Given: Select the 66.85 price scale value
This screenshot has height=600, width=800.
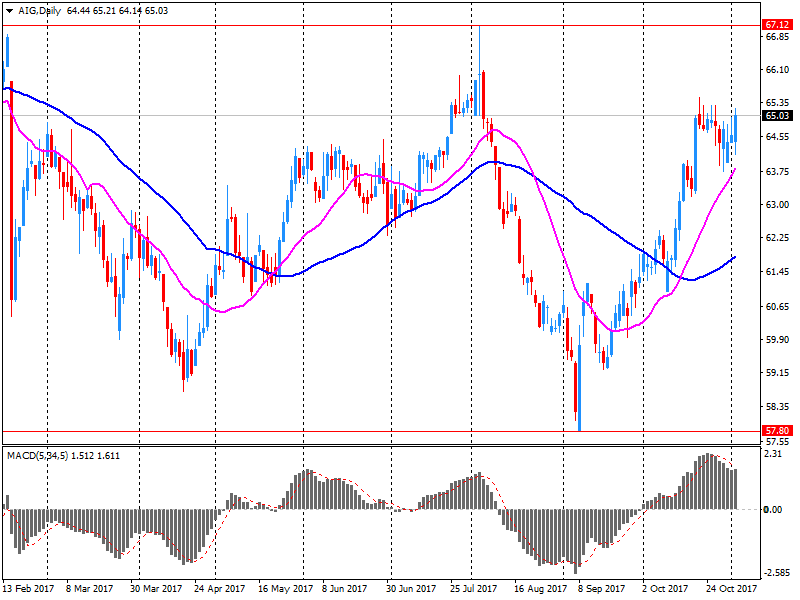Looking at the screenshot, I should coord(778,37).
